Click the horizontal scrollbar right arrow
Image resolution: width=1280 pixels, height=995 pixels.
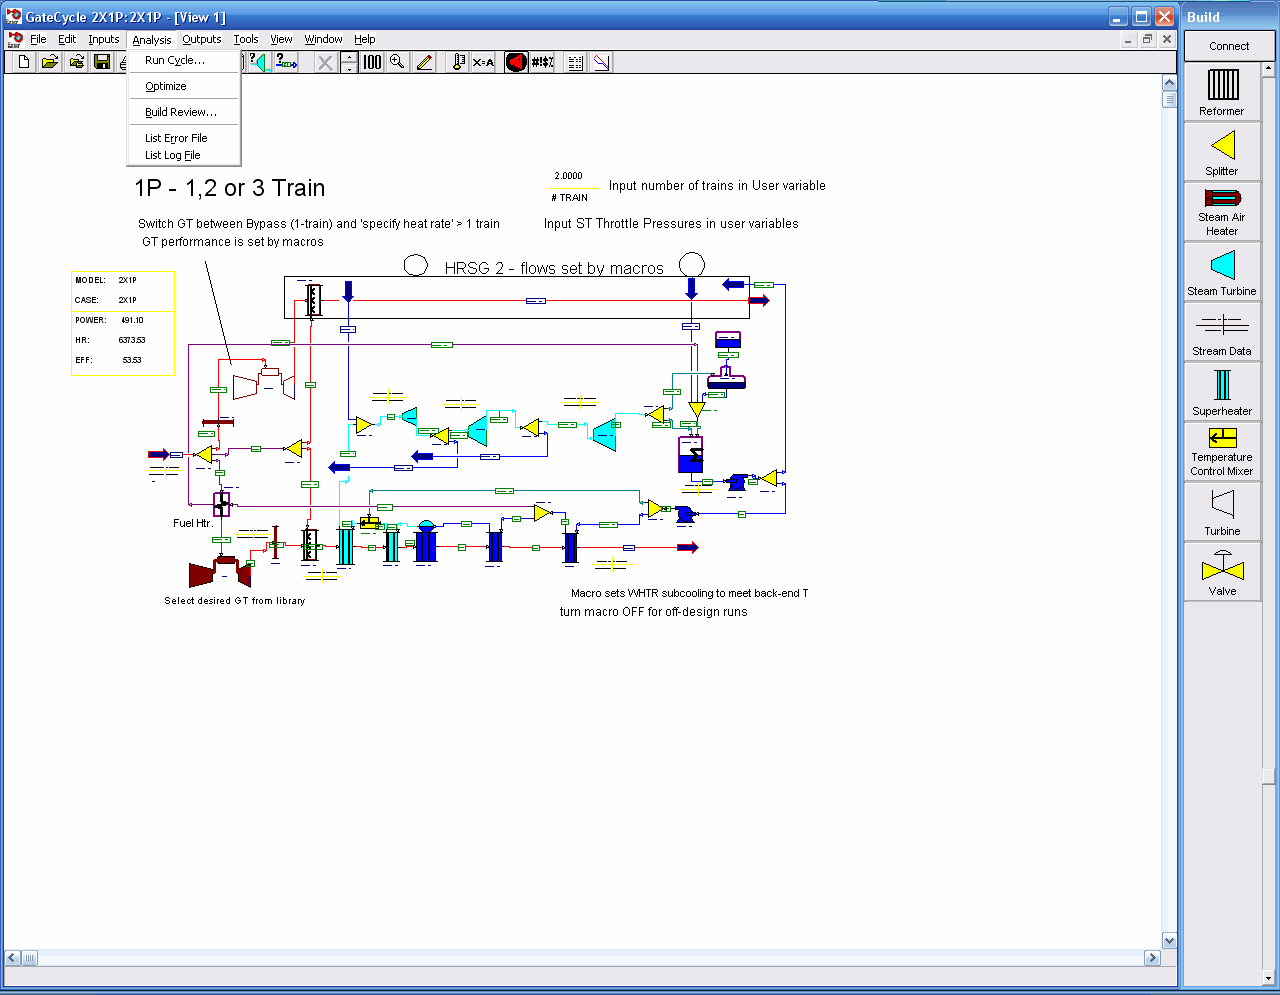[x=1152, y=957]
